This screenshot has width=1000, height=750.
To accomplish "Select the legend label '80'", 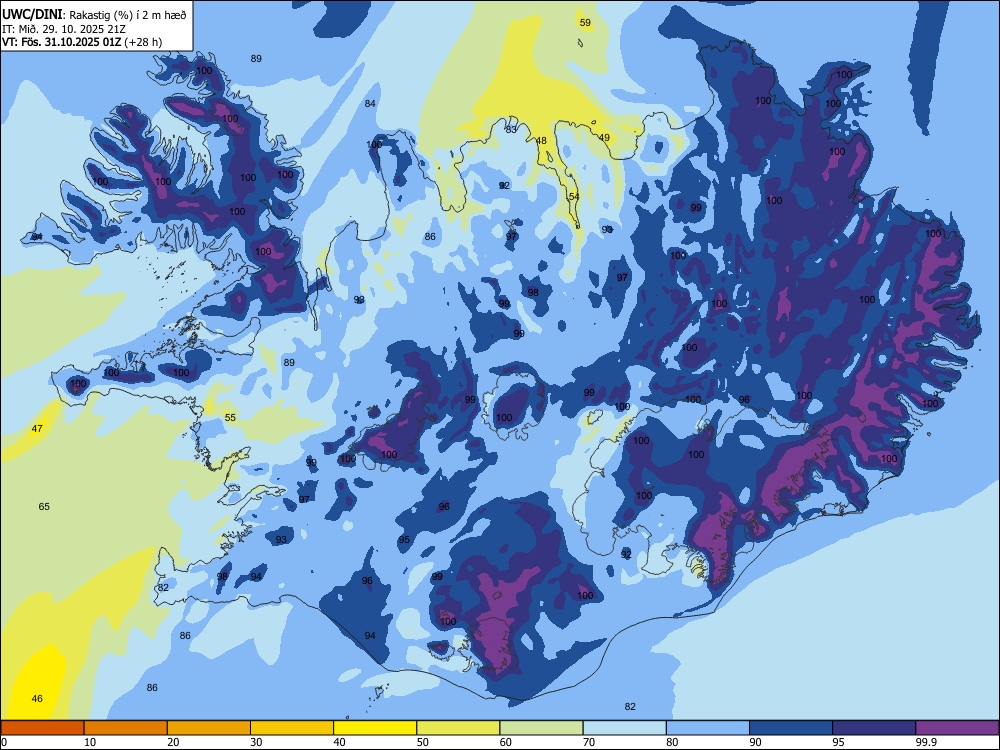I will (x=672, y=742).
